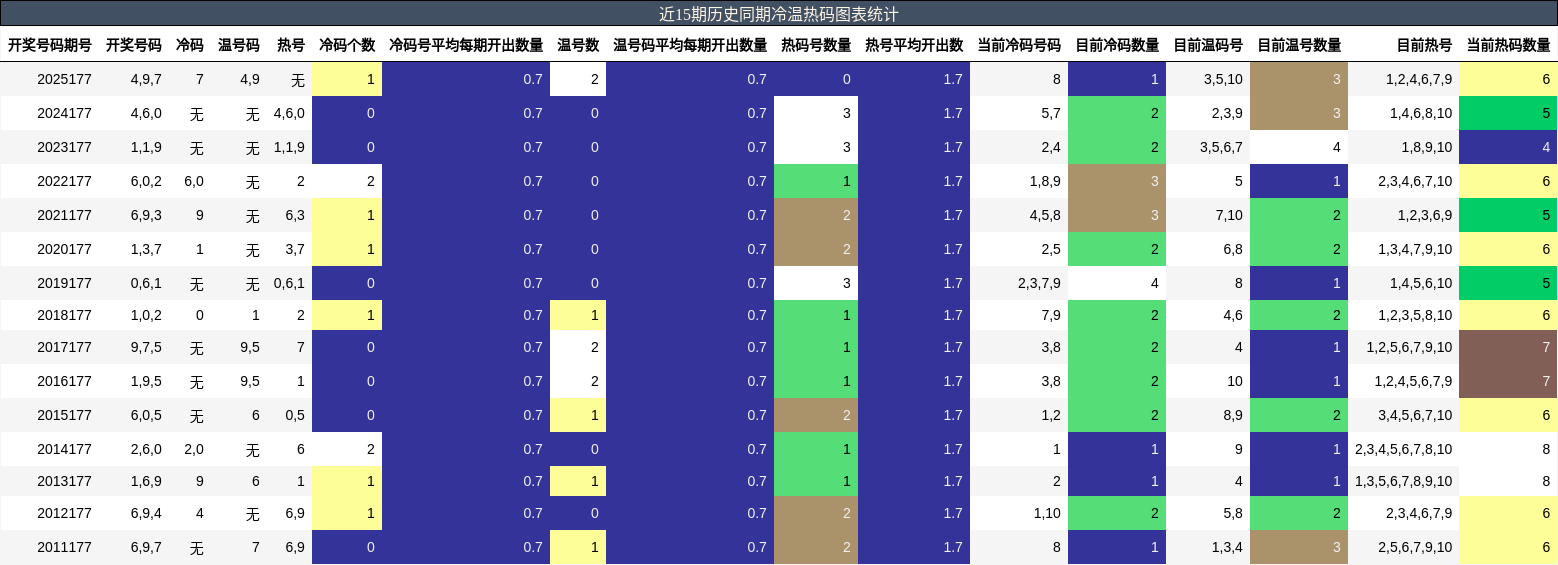The height and width of the screenshot is (565, 1558).
Task: Click the 目前热号 column header
Action: [1424, 45]
